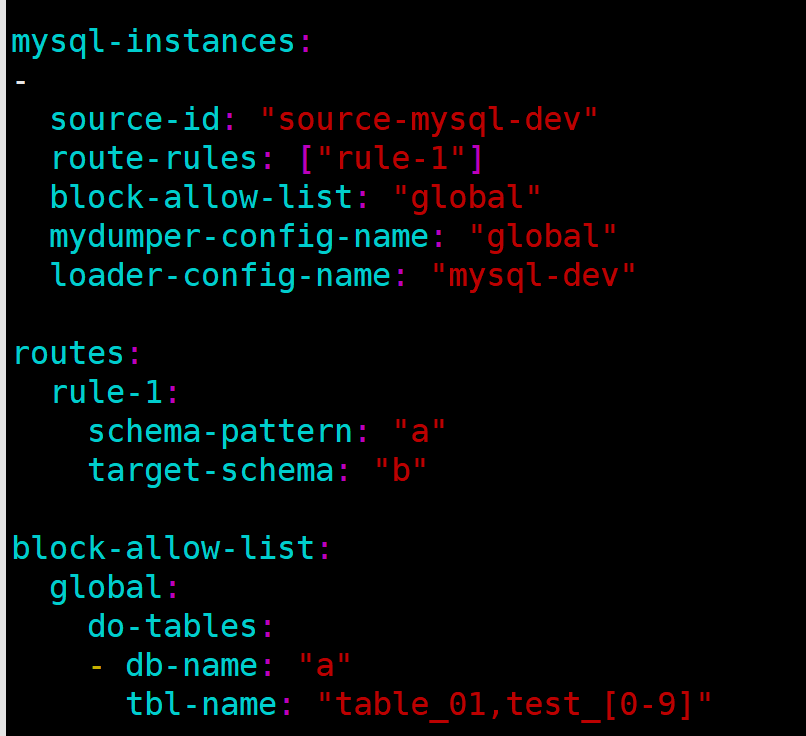Click the tbl-name key
The image size is (806, 736).
point(201,704)
